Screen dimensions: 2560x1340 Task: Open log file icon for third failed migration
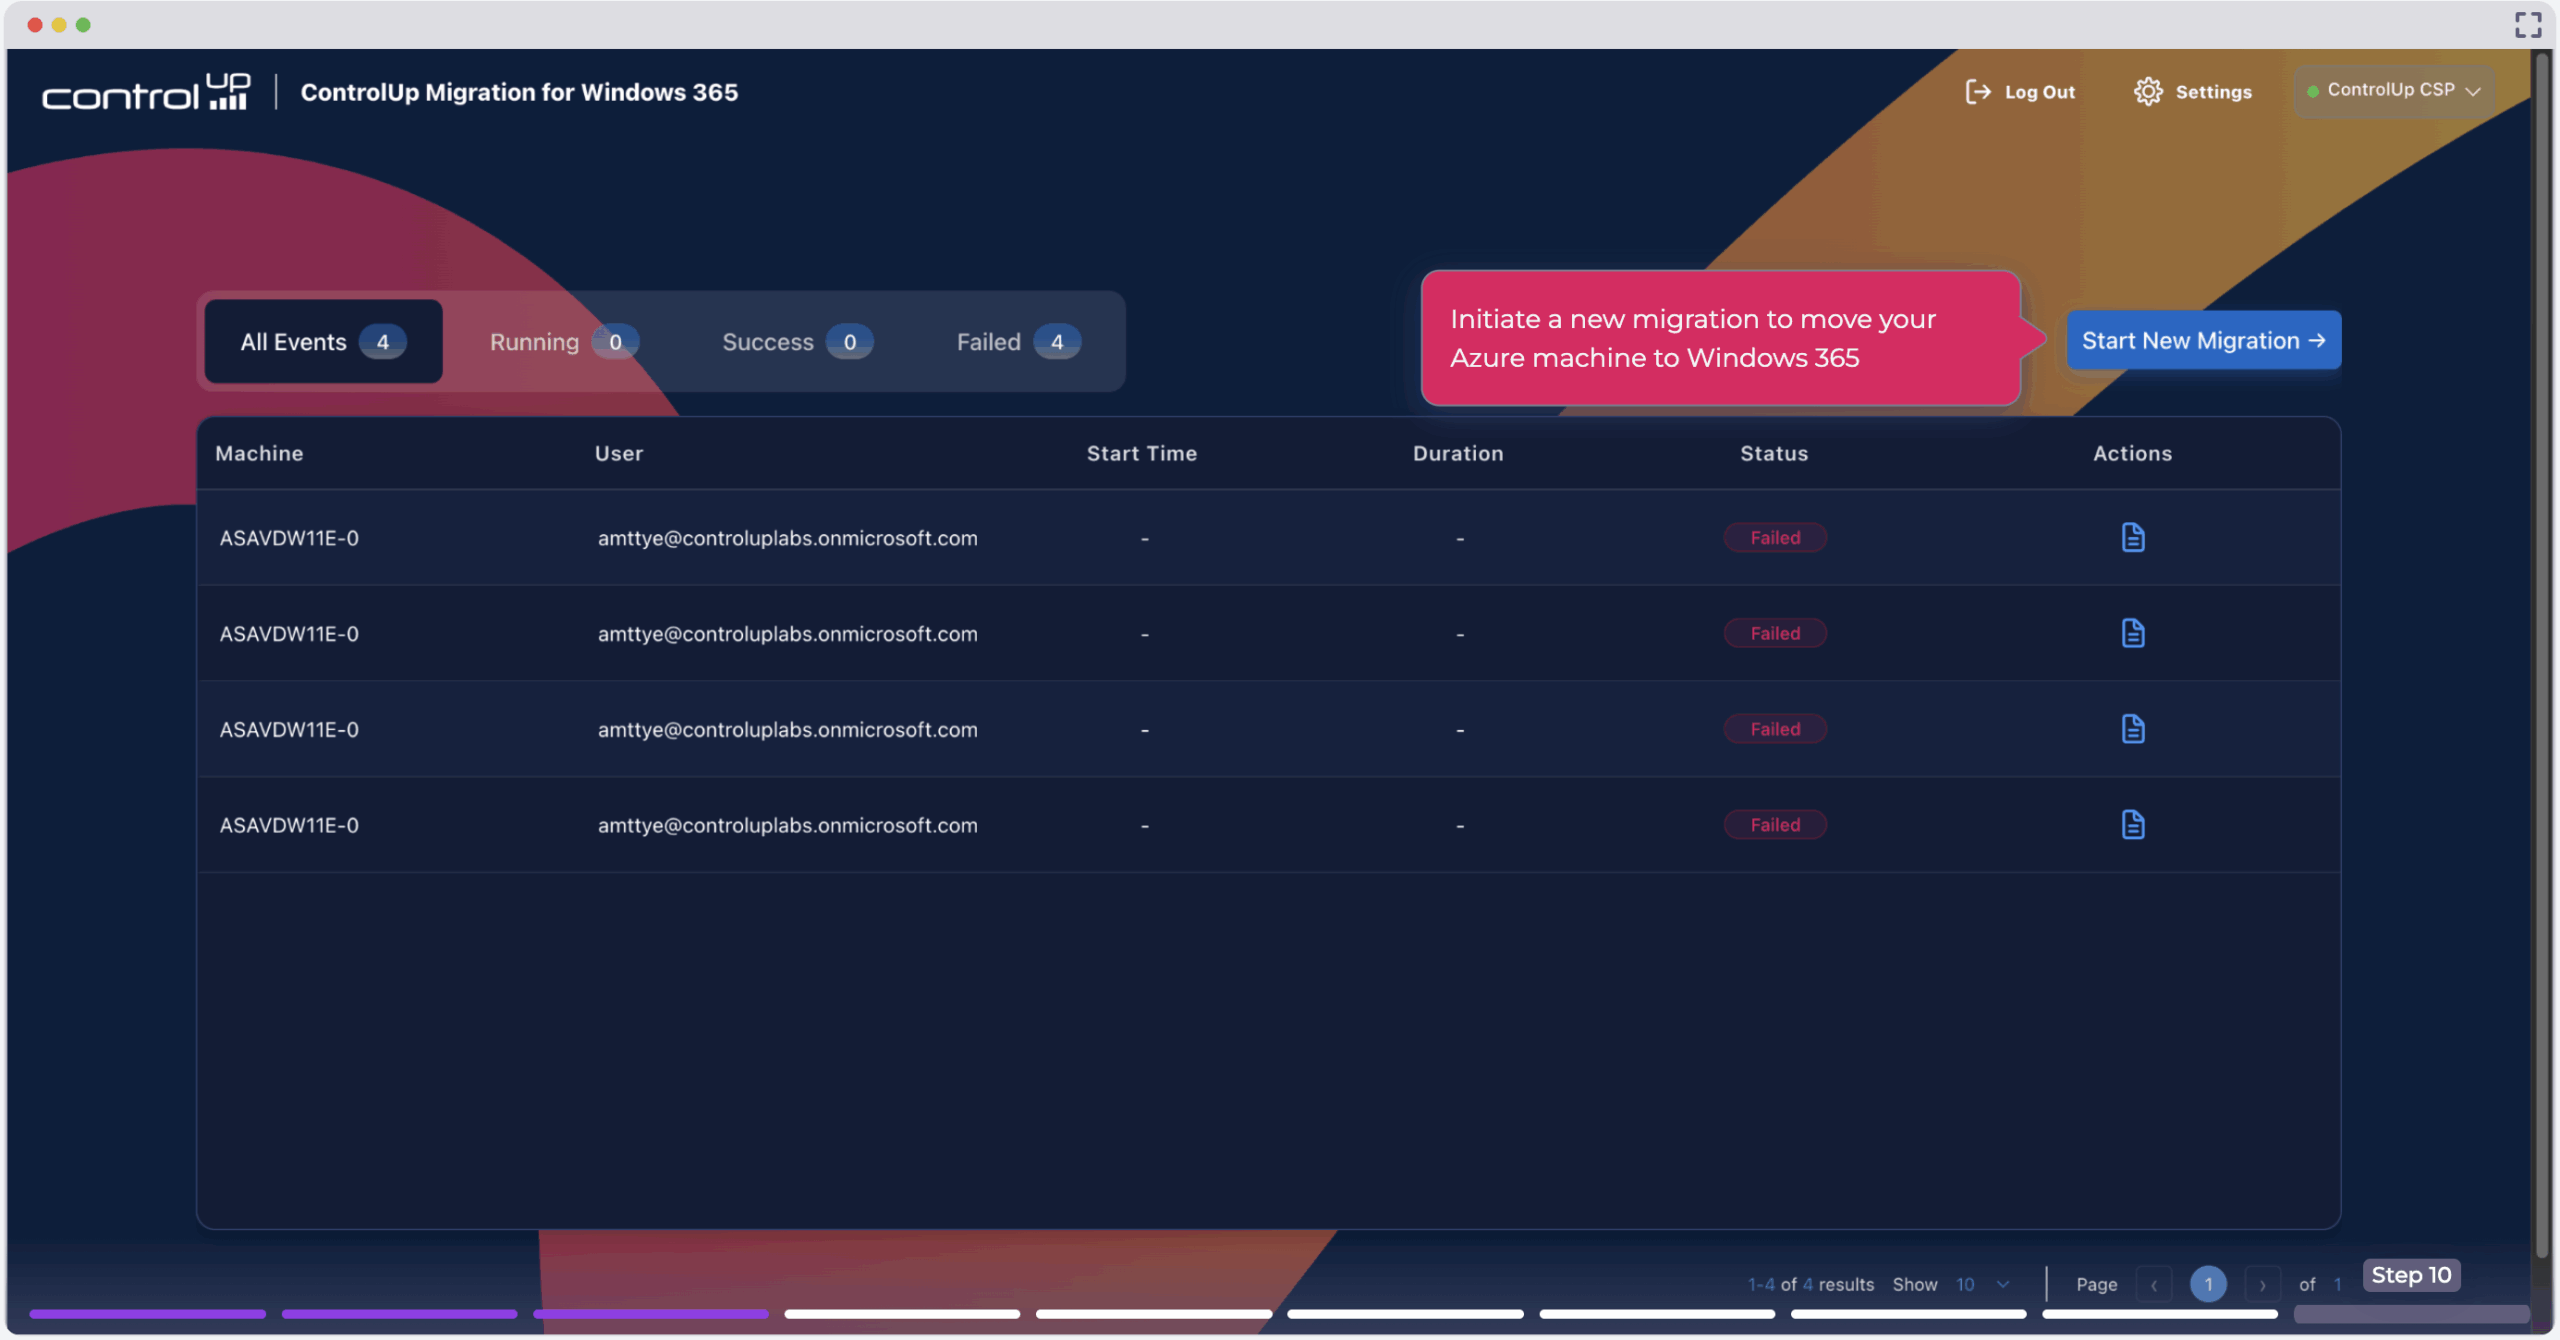[x=2132, y=729]
